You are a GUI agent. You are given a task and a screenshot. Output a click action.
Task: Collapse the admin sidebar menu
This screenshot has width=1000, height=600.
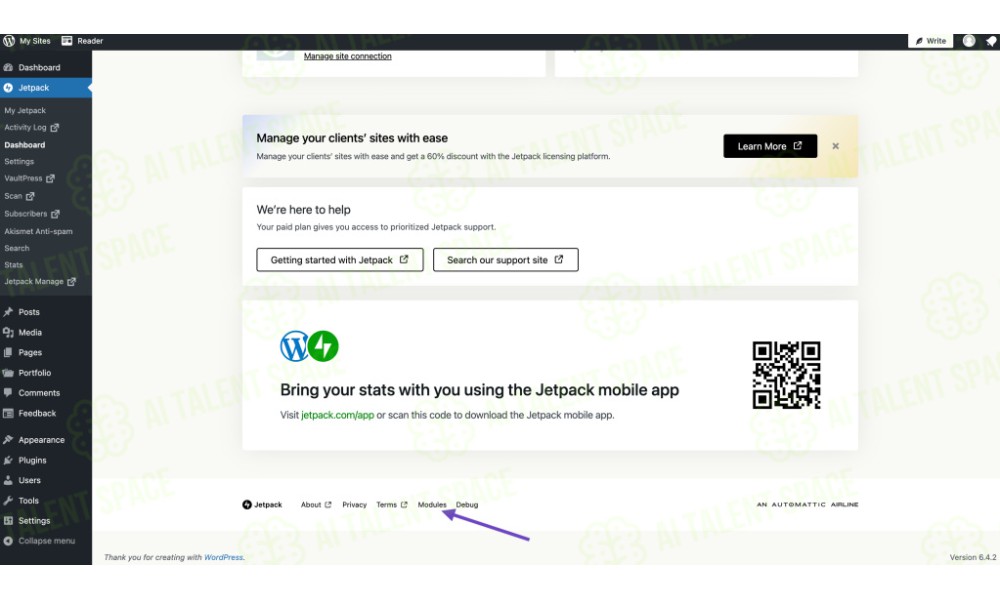pyautogui.click(x=40, y=541)
